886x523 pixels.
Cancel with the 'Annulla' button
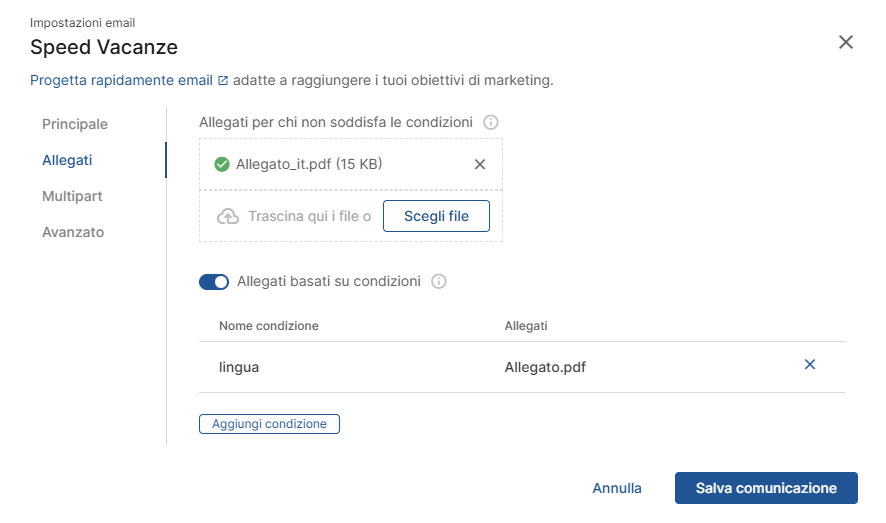tap(617, 488)
